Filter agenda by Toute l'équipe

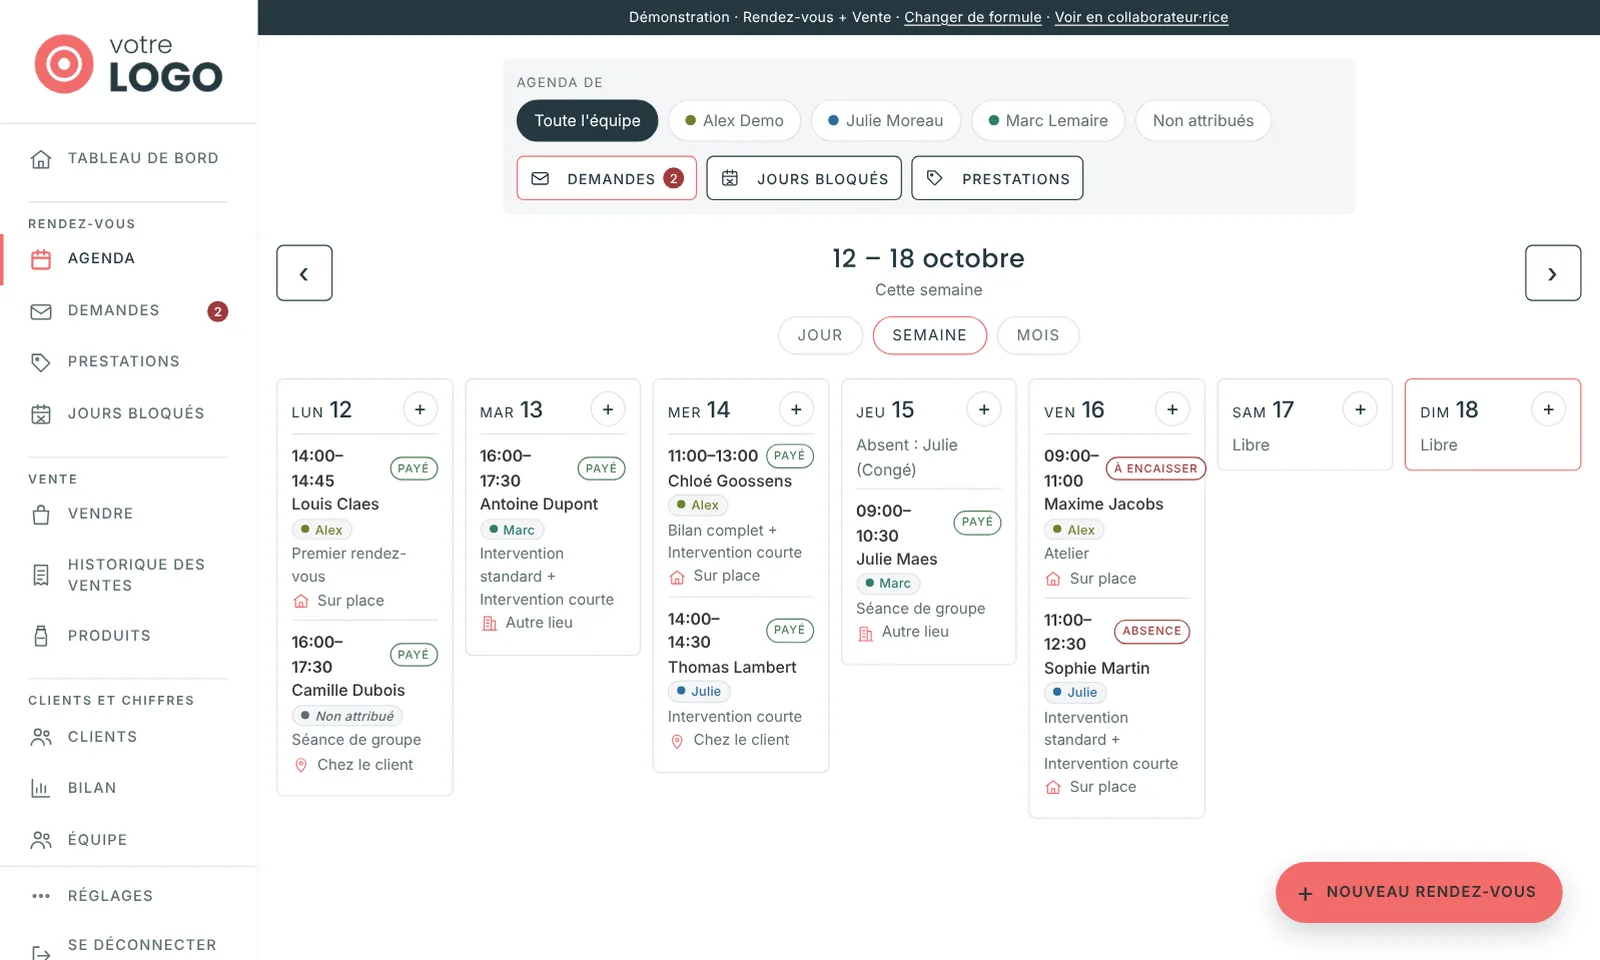(587, 121)
